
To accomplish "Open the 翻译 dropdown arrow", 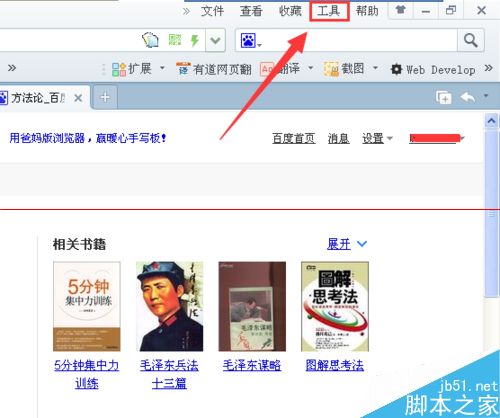I will click(310, 68).
